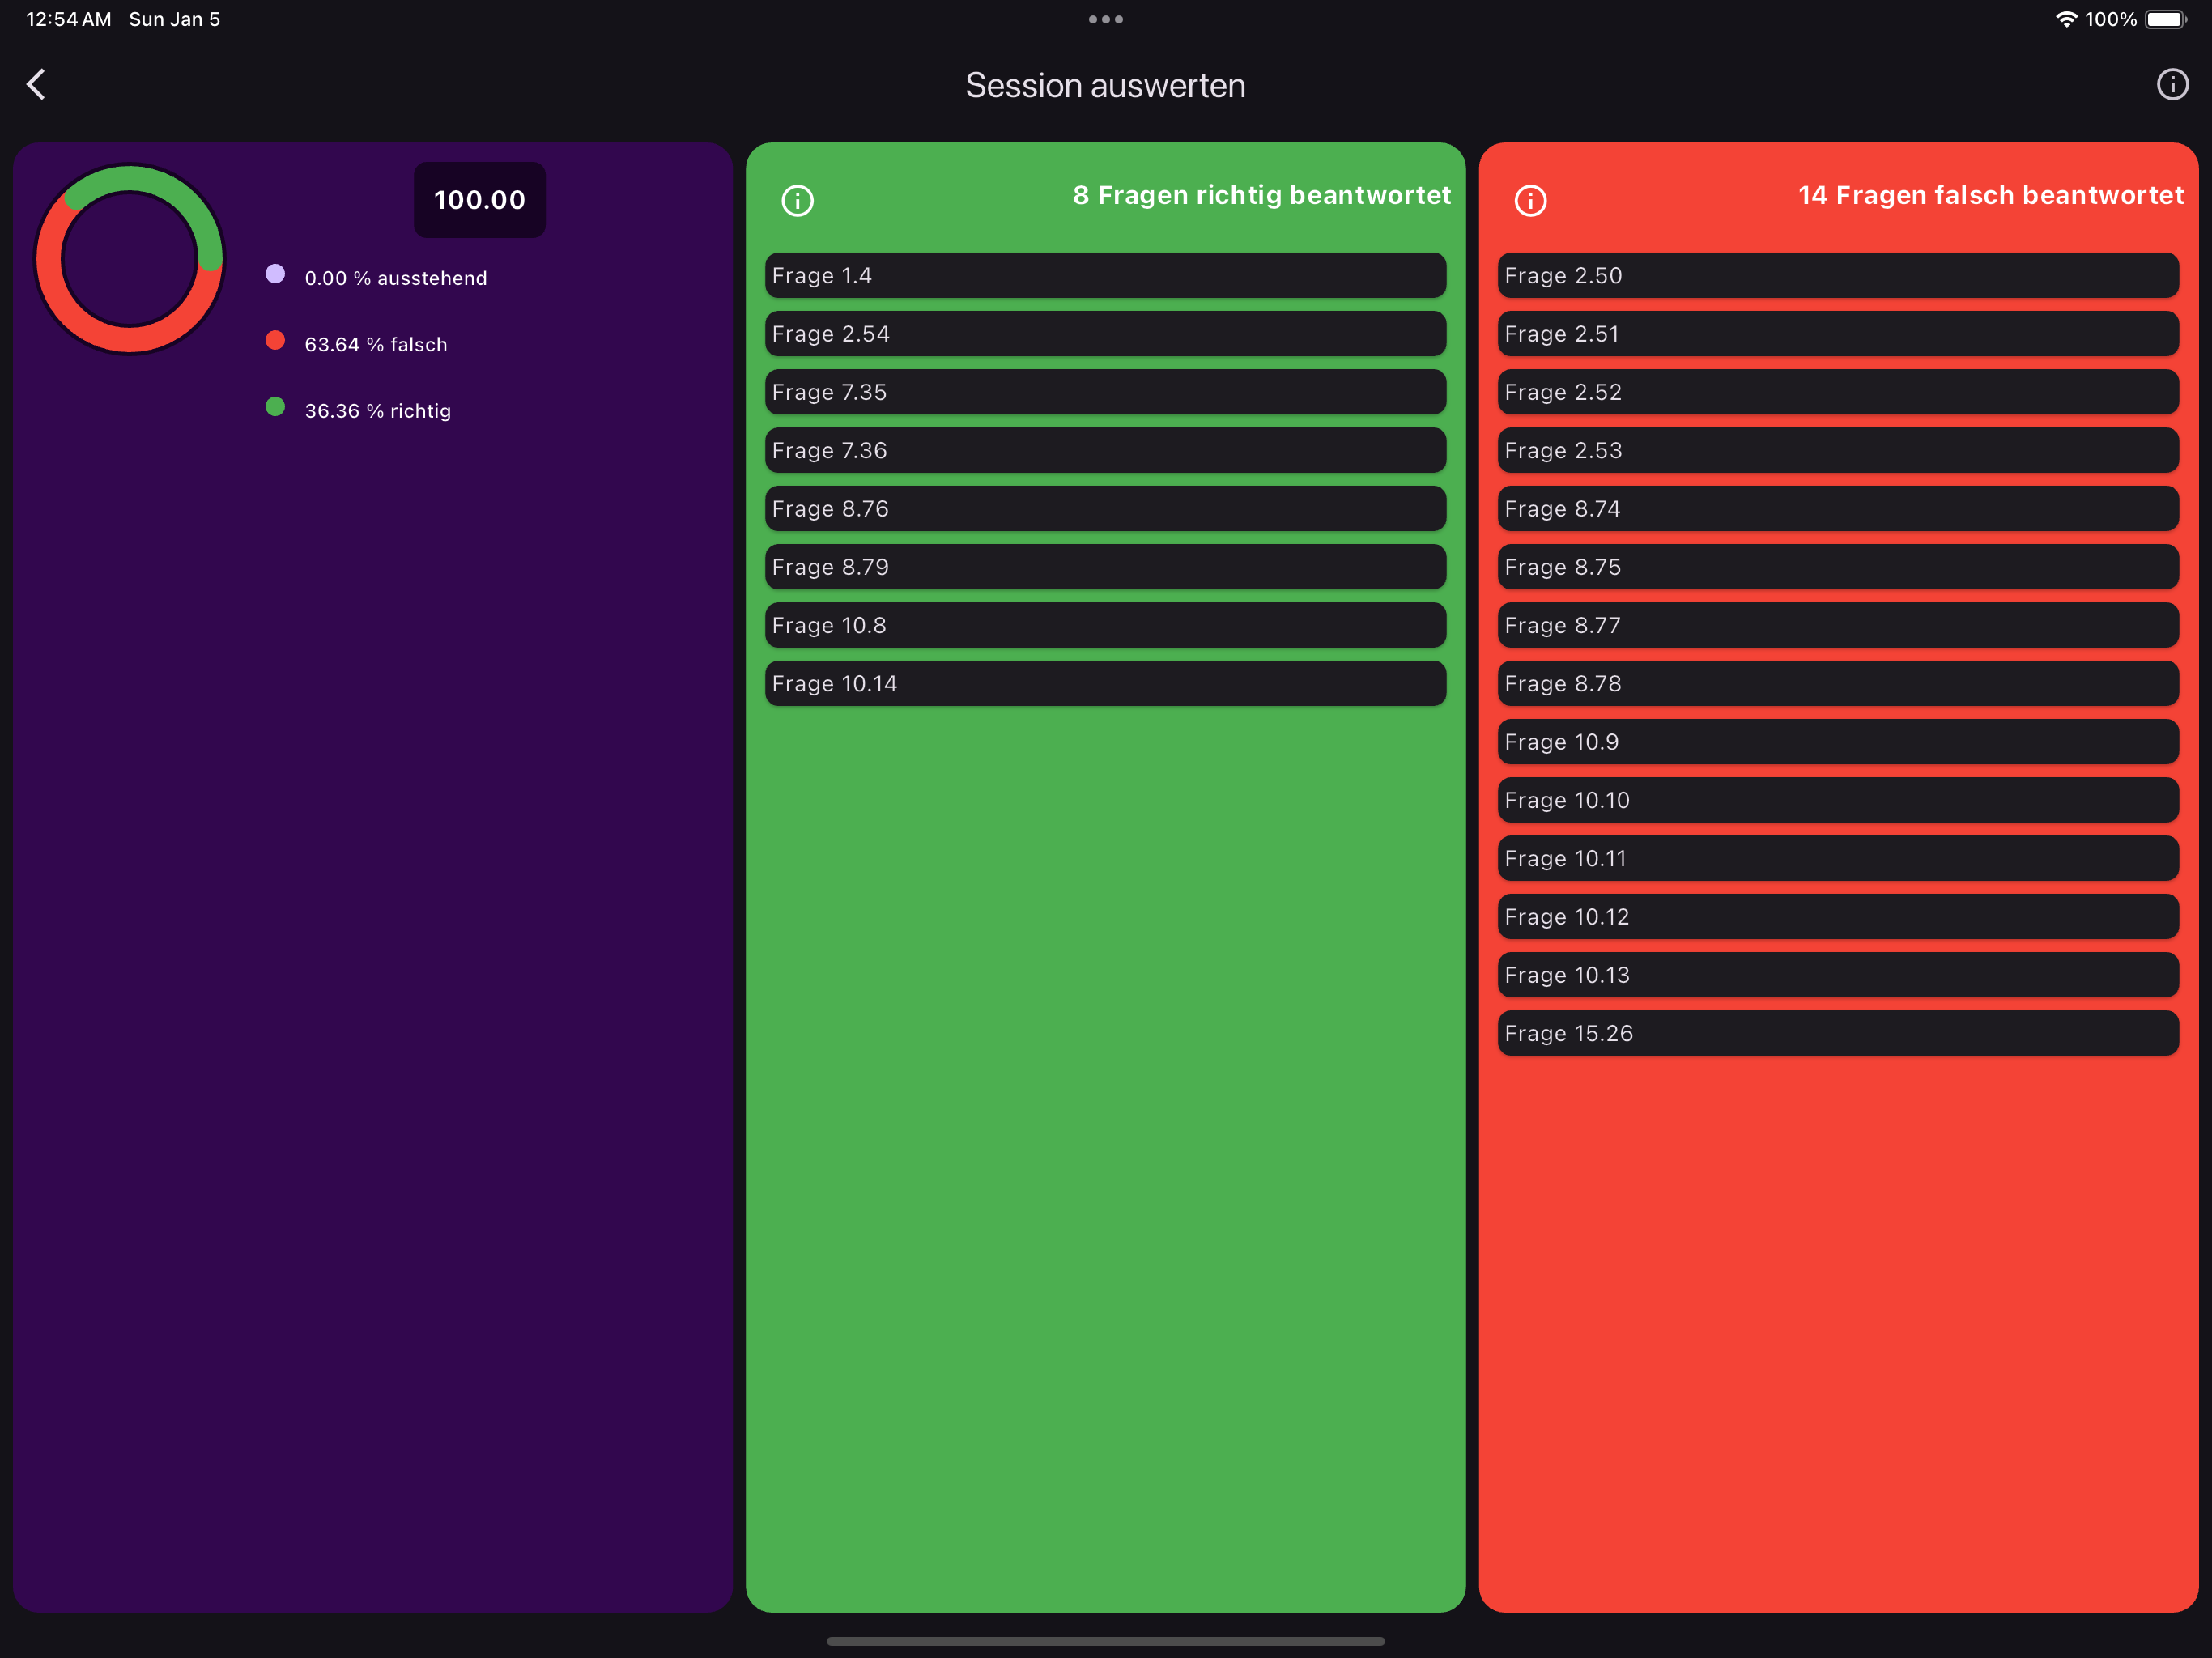Tap the 100.00 score badge
Screen dimensions: 2212x1658
[480, 200]
